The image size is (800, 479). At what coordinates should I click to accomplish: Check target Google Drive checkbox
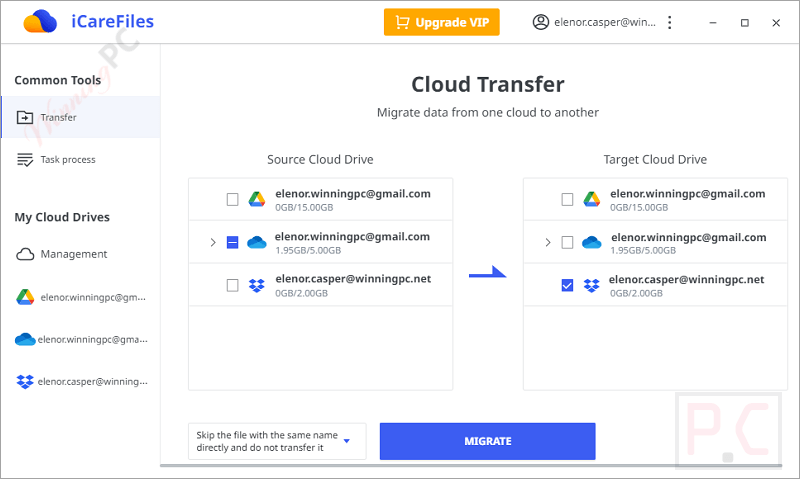tap(567, 199)
